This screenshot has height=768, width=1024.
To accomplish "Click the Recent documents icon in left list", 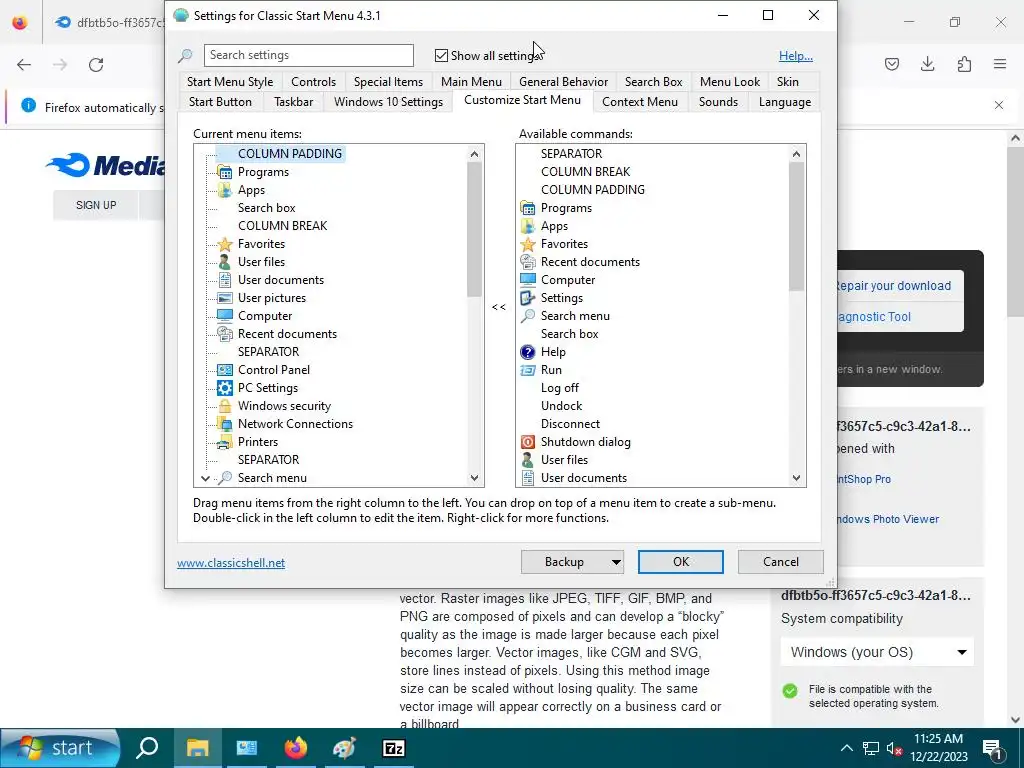I will pos(225,334).
